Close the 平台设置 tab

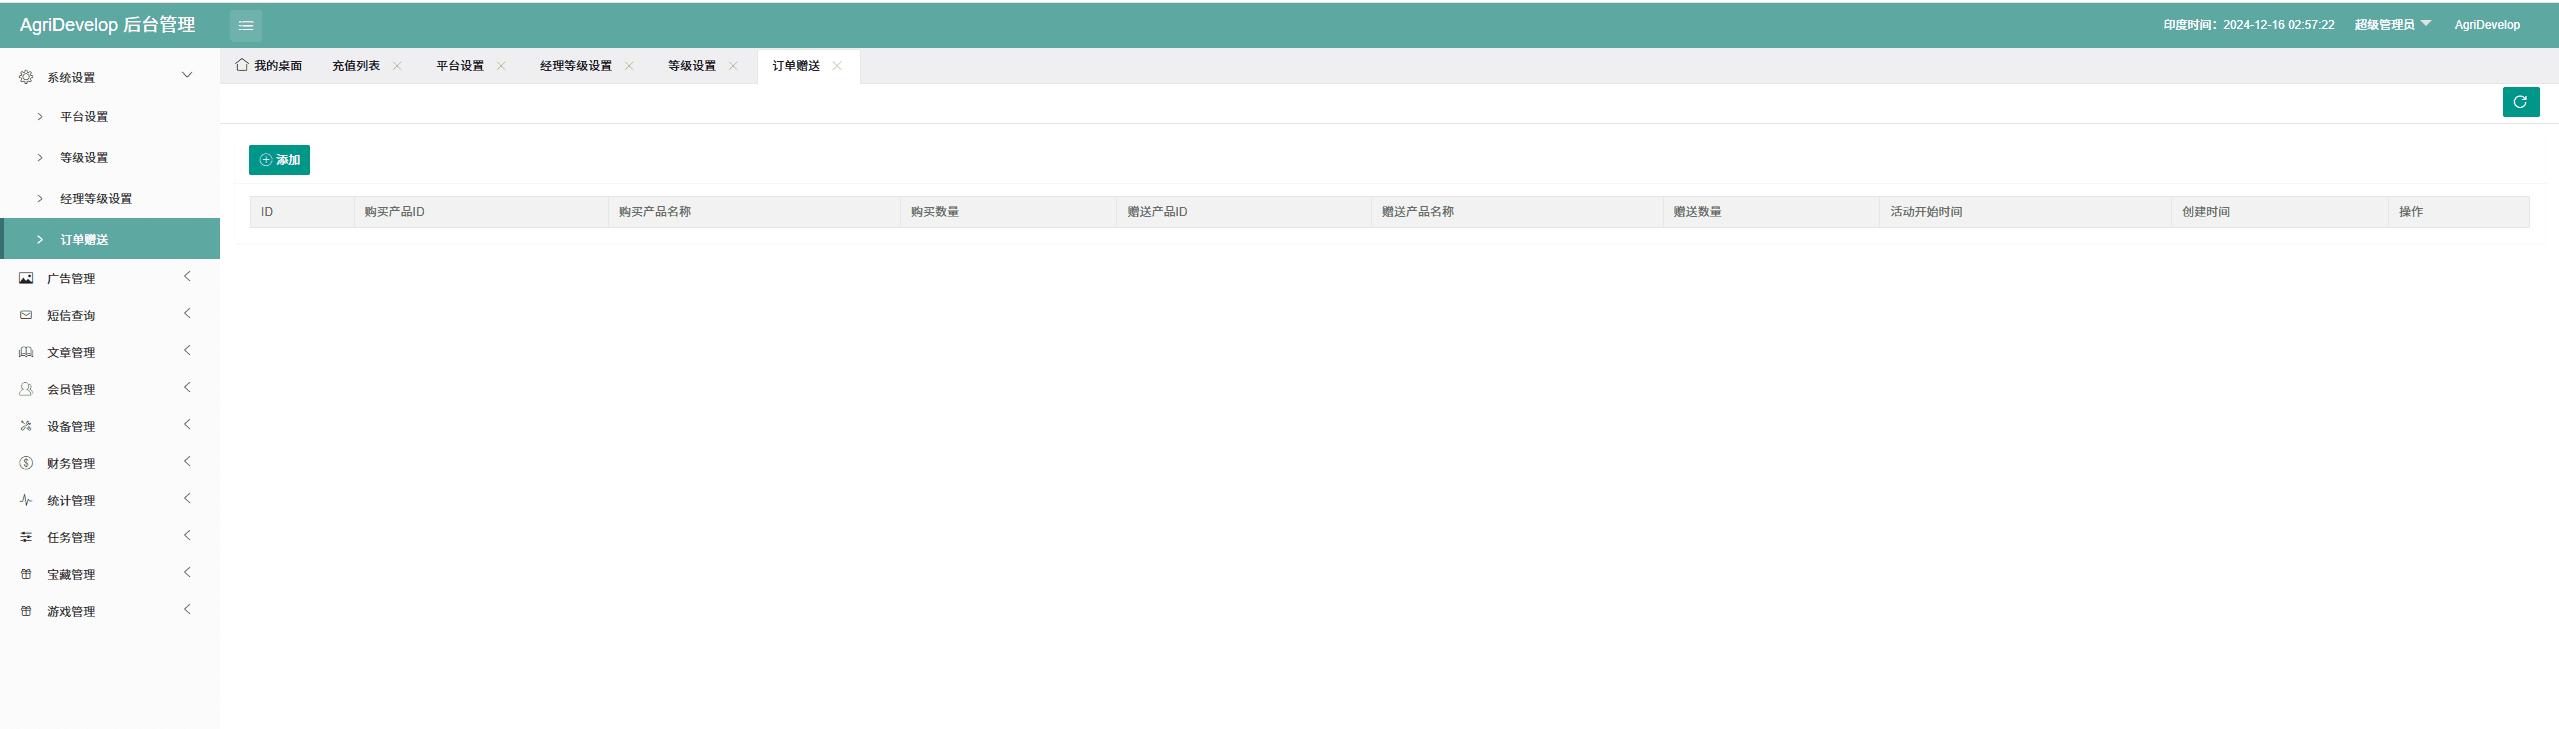pyautogui.click(x=501, y=66)
